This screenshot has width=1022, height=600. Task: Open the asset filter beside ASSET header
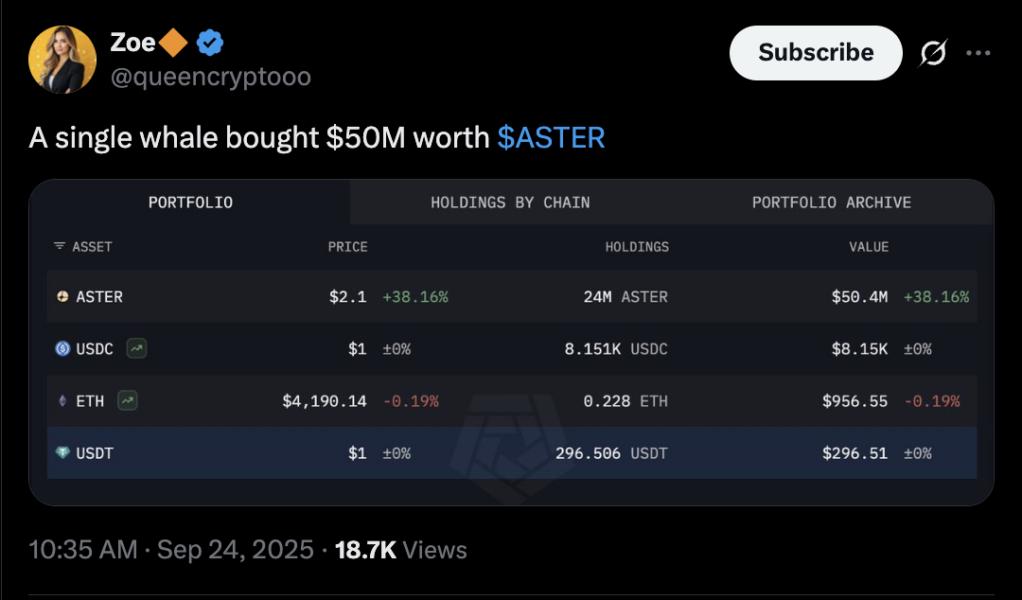59,246
